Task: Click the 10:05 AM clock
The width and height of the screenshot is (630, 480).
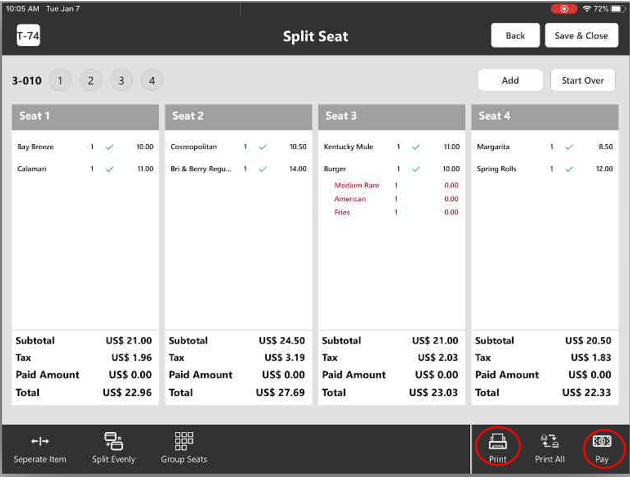Action: 22,9
